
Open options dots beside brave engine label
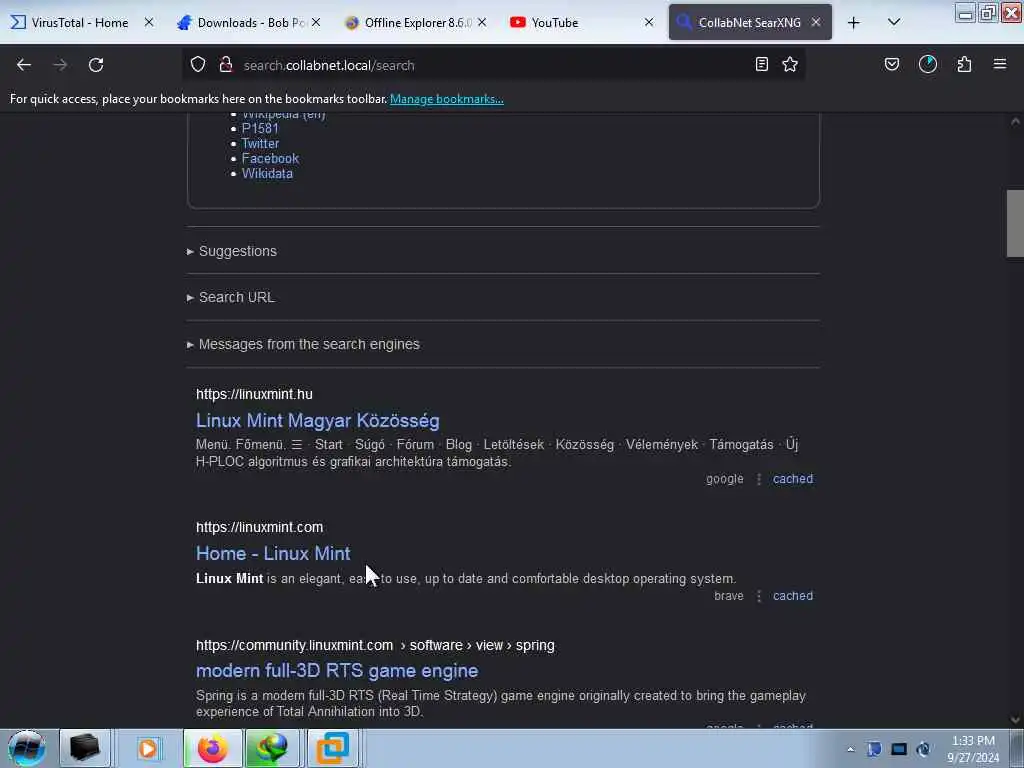pos(759,596)
